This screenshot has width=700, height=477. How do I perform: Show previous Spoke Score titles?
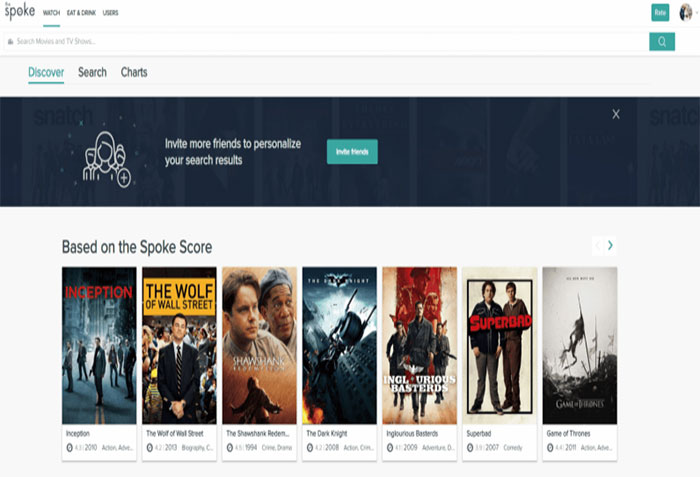click(x=598, y=245)
